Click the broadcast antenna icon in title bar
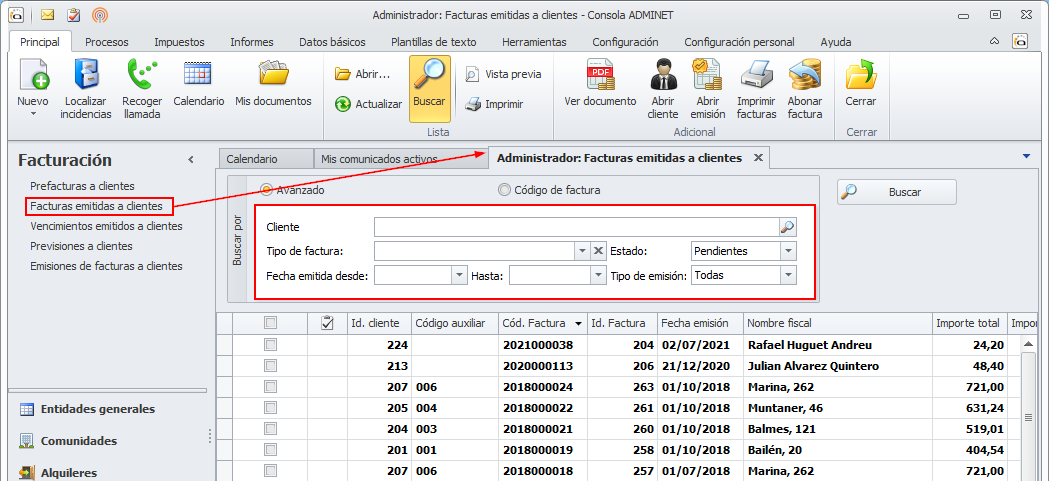This screenshot has width=1049, height=481. coord(100,14)
